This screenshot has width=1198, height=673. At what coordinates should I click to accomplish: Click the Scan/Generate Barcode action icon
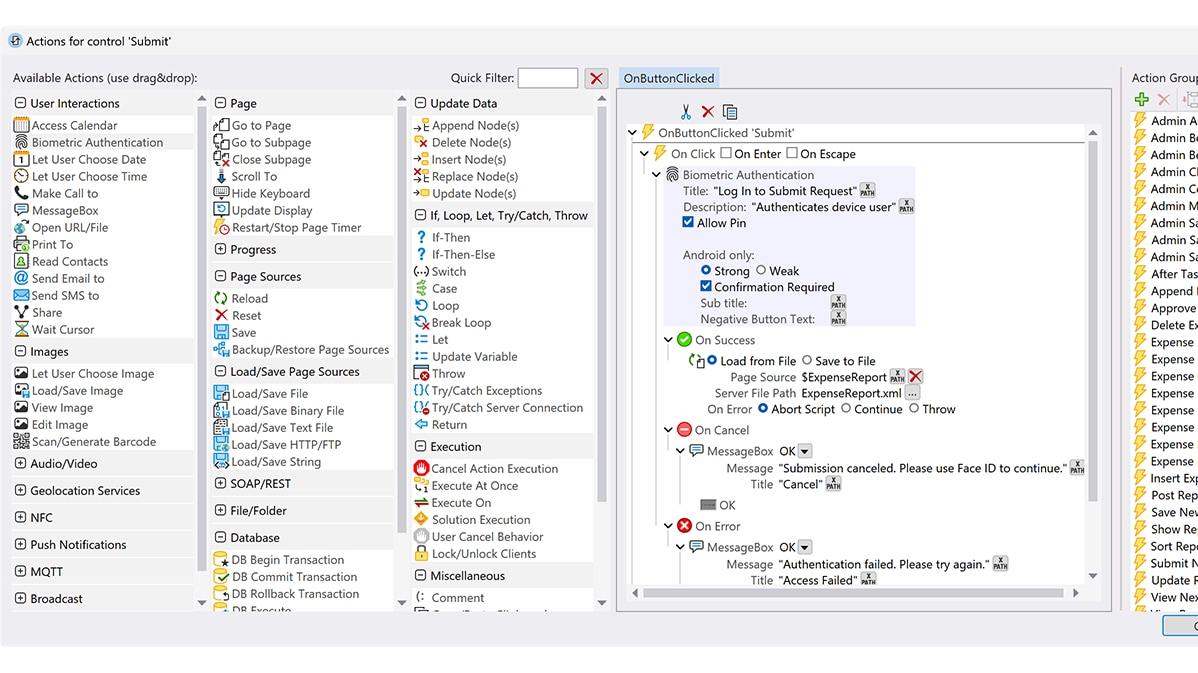(x=22, y=442)
